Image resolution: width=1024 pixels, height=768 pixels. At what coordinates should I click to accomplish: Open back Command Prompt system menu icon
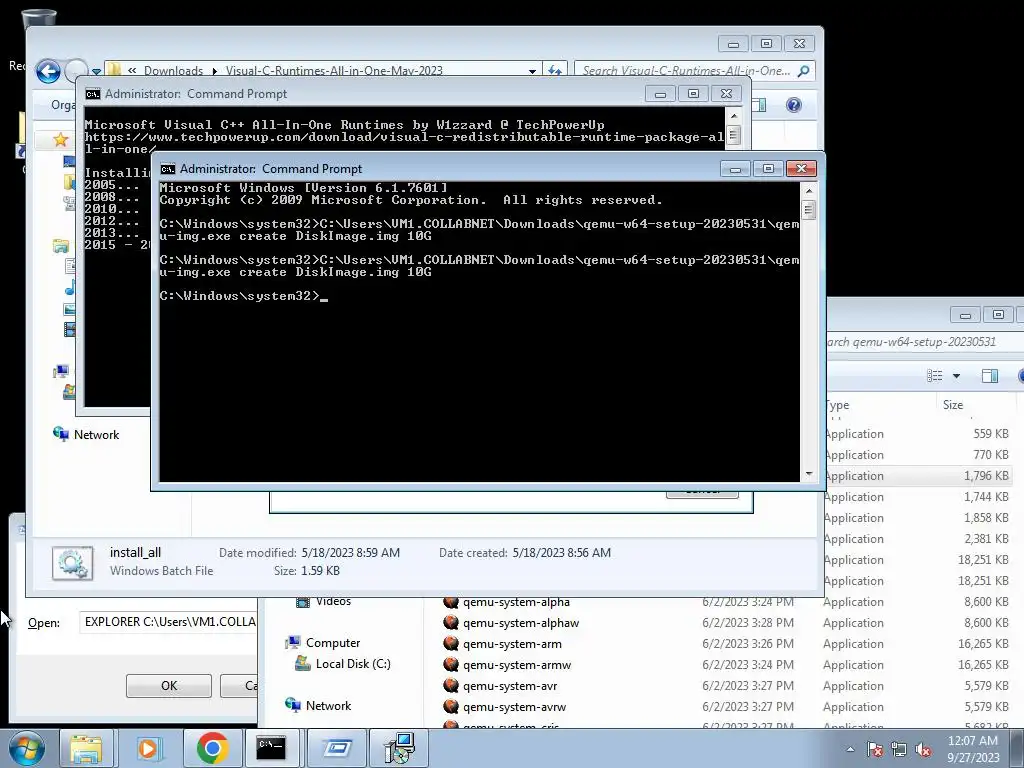pos(93,94)
